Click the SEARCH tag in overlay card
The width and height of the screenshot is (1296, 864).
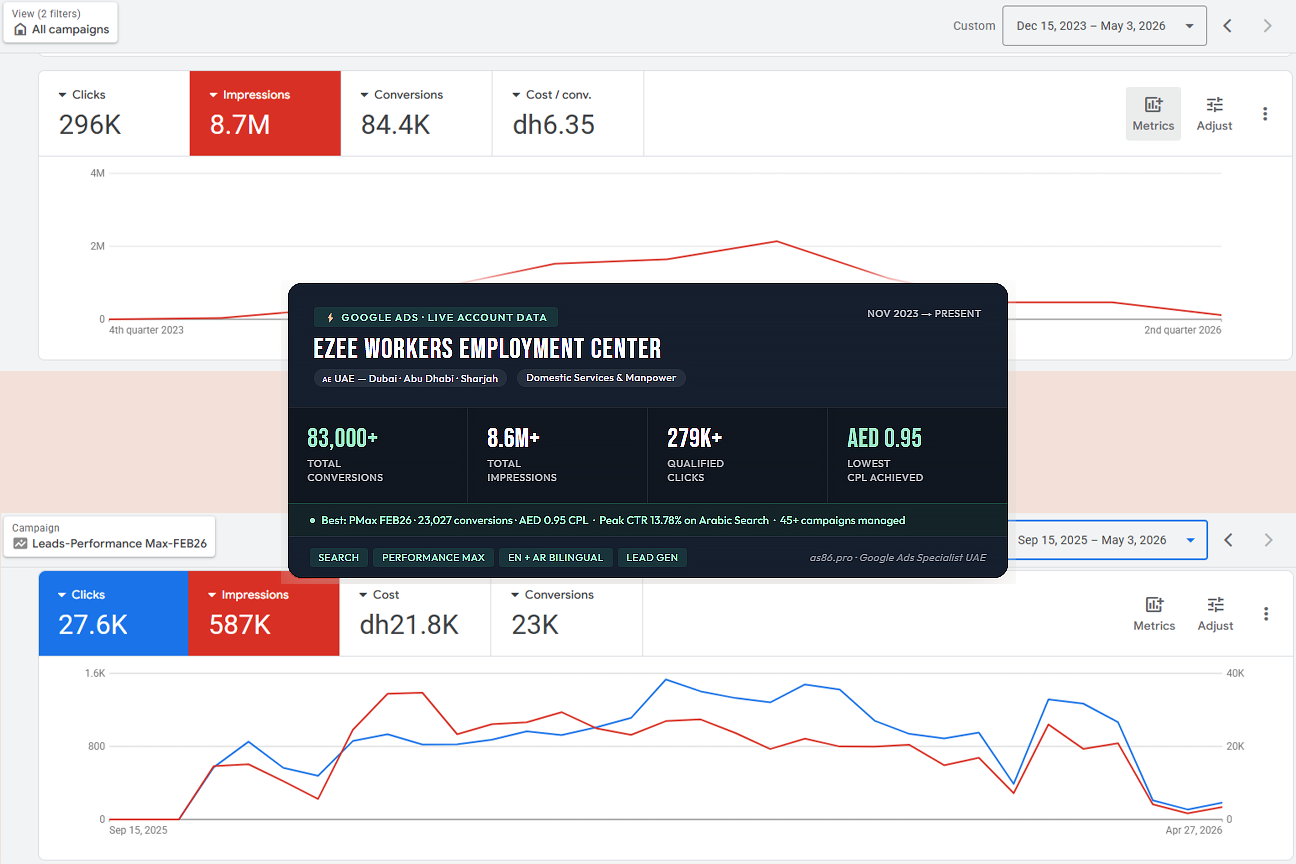tap(339, 557)
